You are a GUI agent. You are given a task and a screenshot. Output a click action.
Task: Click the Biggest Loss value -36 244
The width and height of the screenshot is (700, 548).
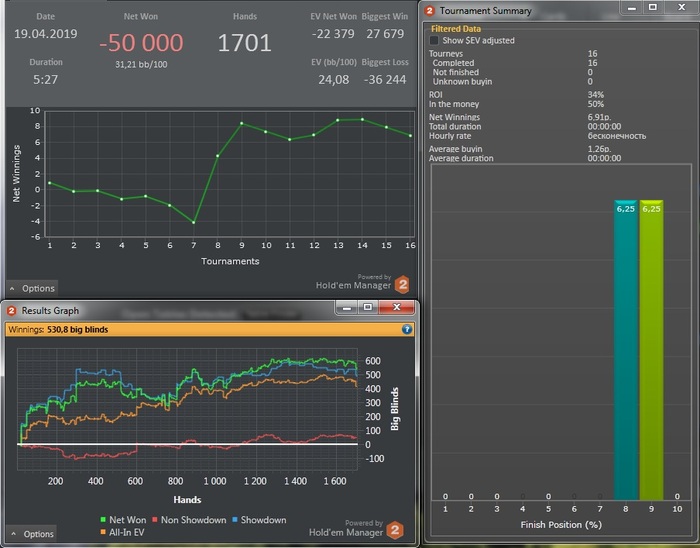coord(385,79)
